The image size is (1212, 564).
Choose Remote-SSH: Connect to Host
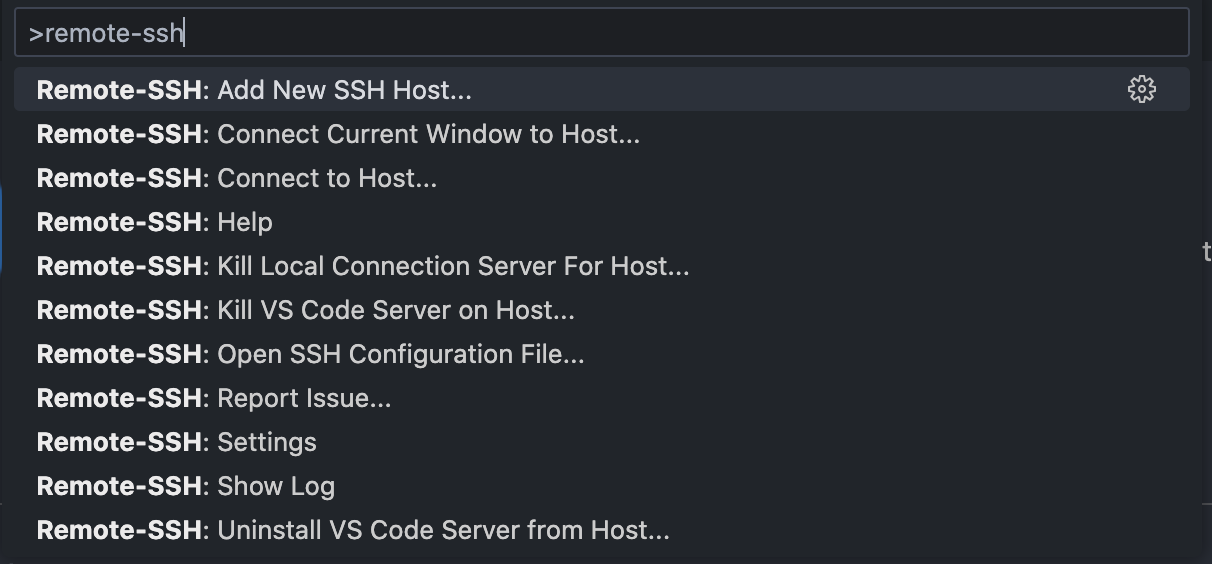[x=601, y=178]
